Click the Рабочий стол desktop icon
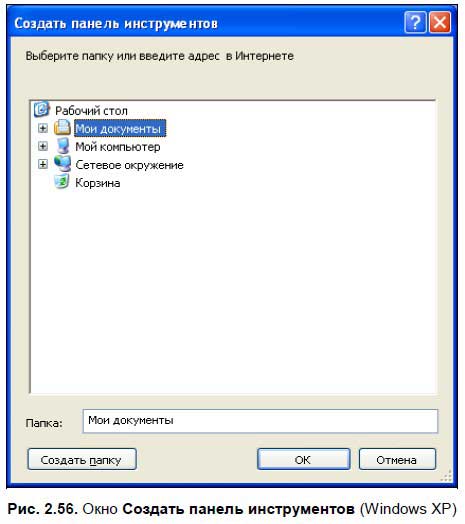 coord(41,110)
